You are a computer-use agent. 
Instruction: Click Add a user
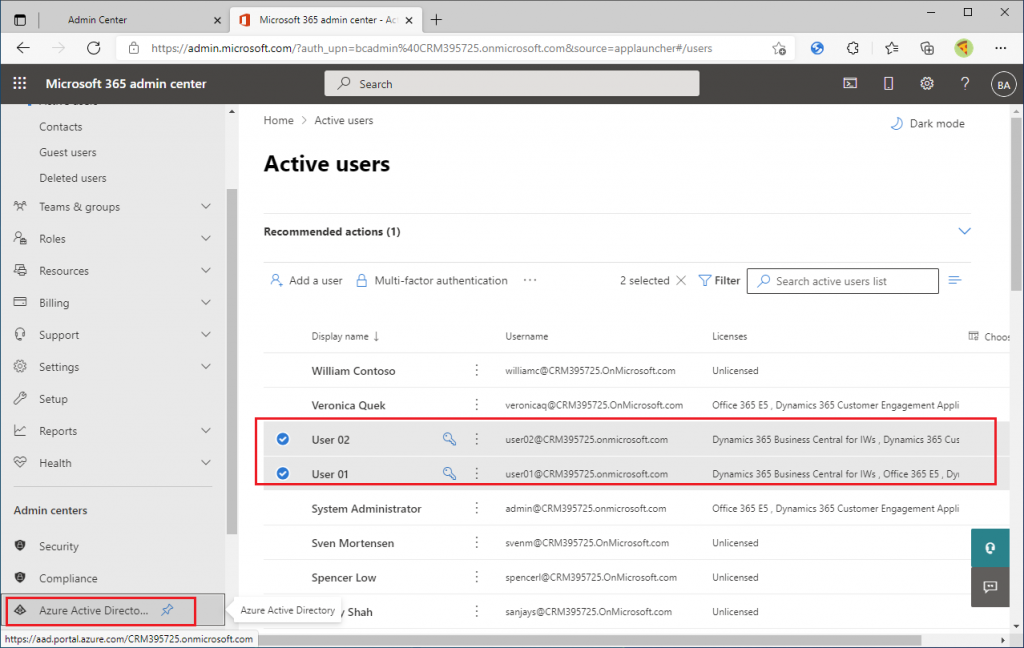(x=306, y=280)
